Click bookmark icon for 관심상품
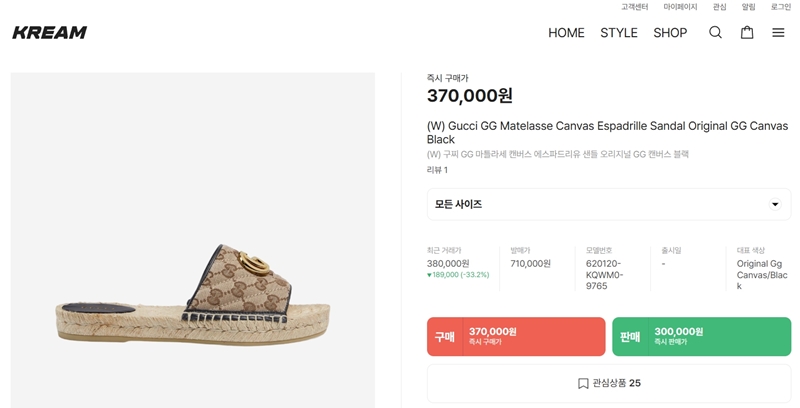 pos(583,383)
